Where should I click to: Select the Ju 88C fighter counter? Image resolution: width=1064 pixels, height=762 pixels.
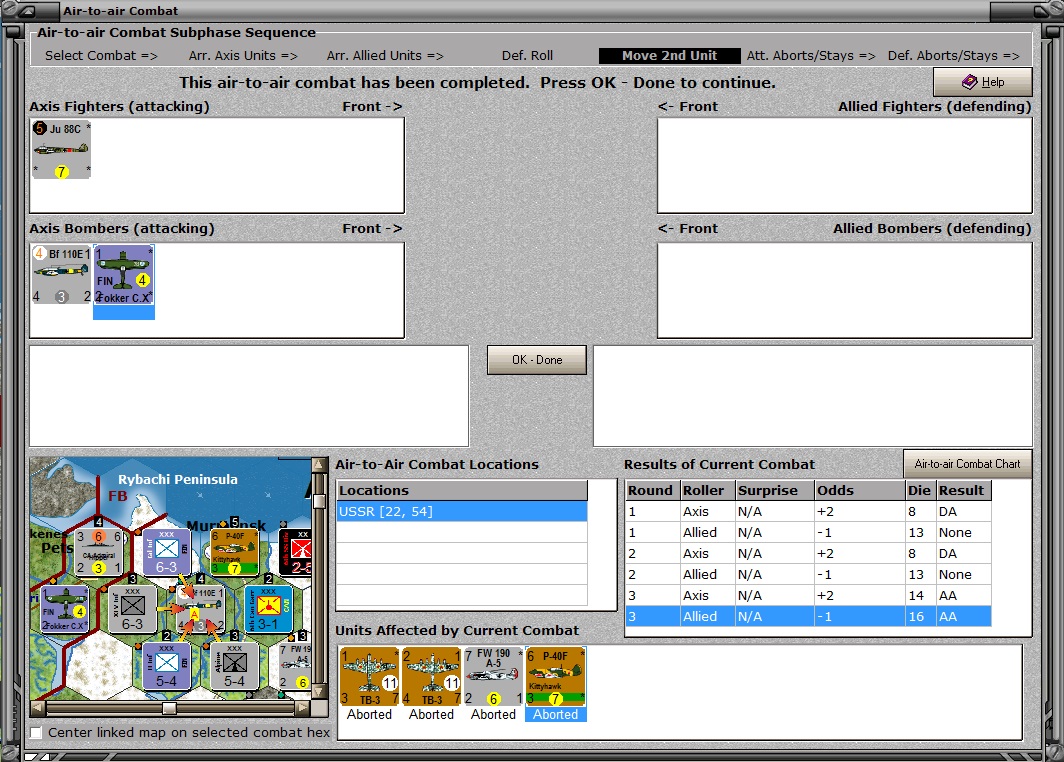click(x=61, y=150)
